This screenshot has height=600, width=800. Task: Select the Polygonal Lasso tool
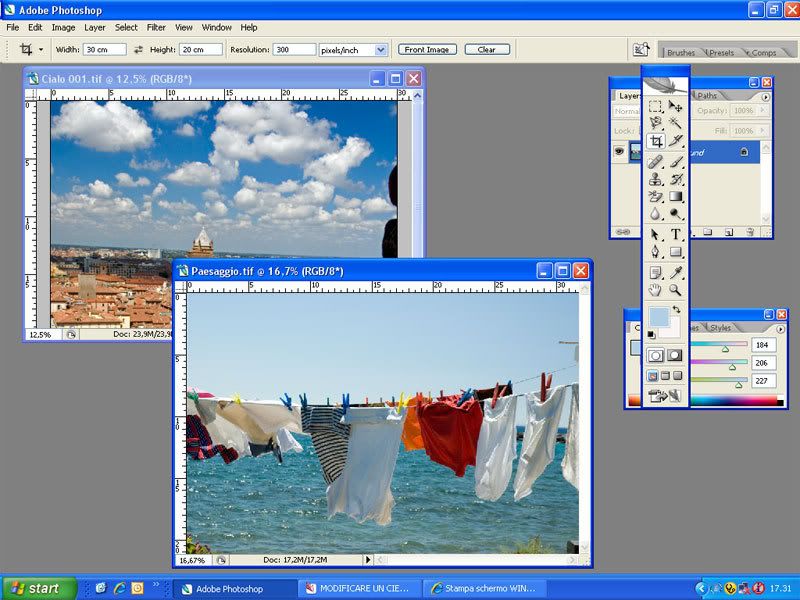point(656,123)
